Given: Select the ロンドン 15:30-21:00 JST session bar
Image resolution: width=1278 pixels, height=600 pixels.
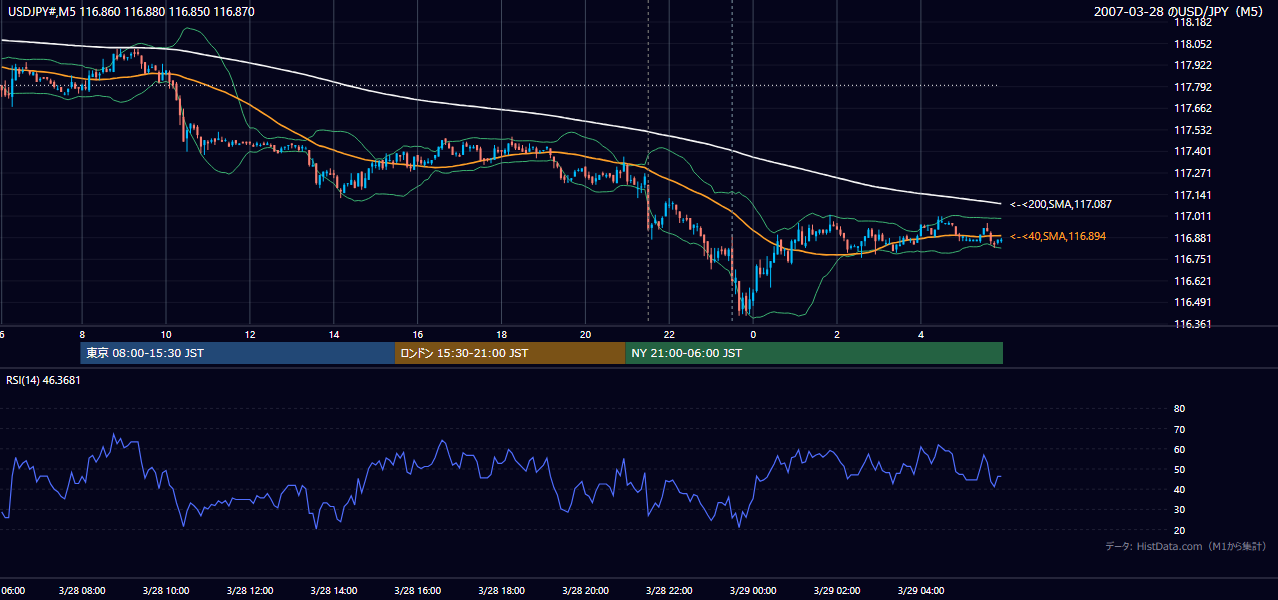Looking at the screenshot, I should coord(510,353).
